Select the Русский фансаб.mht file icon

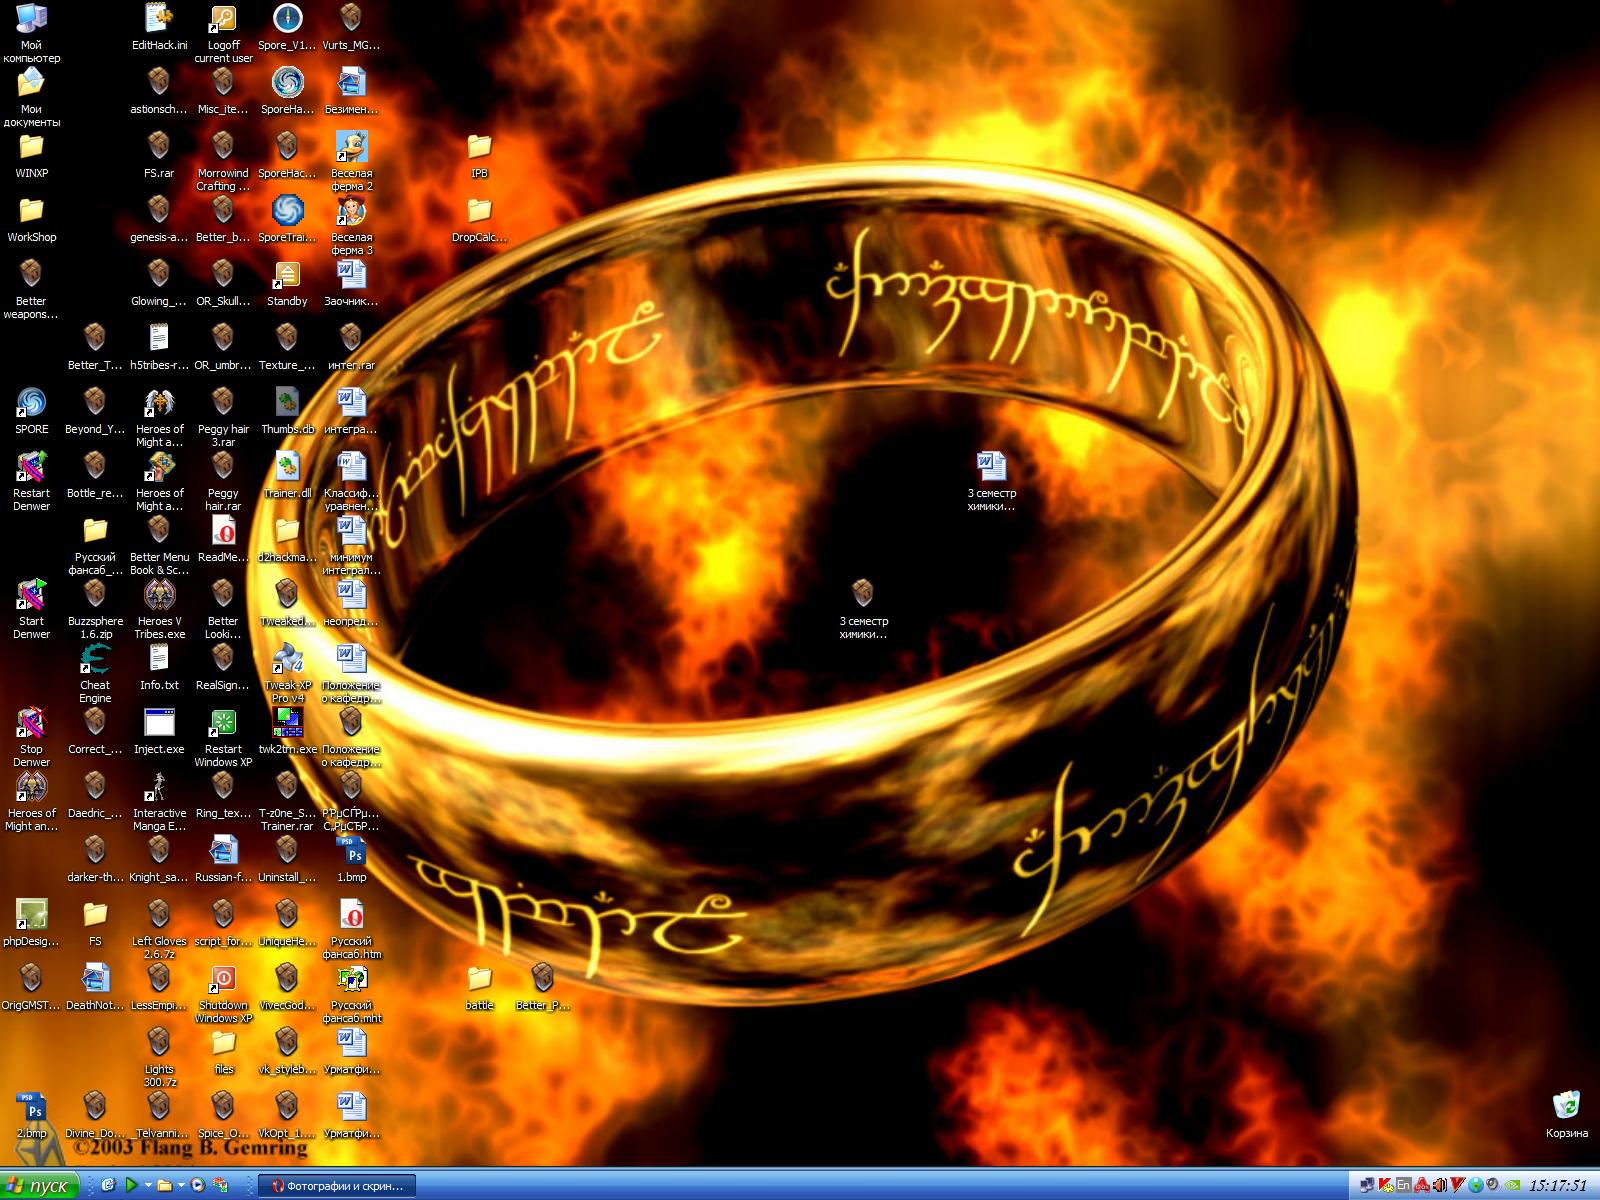(351, 993)
